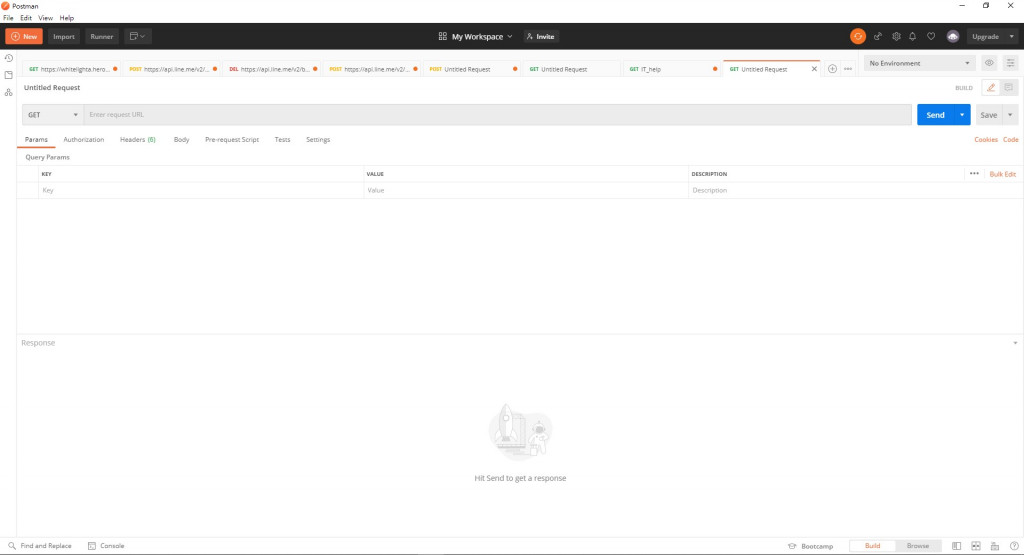
Task: Open the No Environment dropdown
Action: tap(919, 63)
